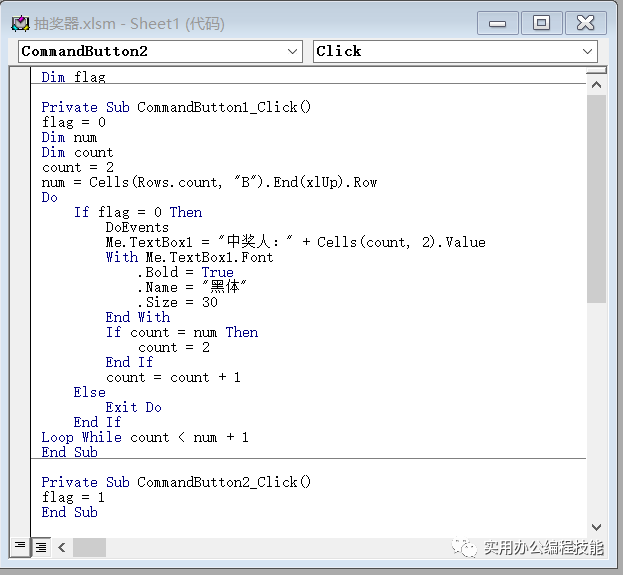The width and height of the screenshot is (623, 575).
Task: Click the vertical scrollbar up arrow
Action: pyautogui.click(x=596, y=85)
